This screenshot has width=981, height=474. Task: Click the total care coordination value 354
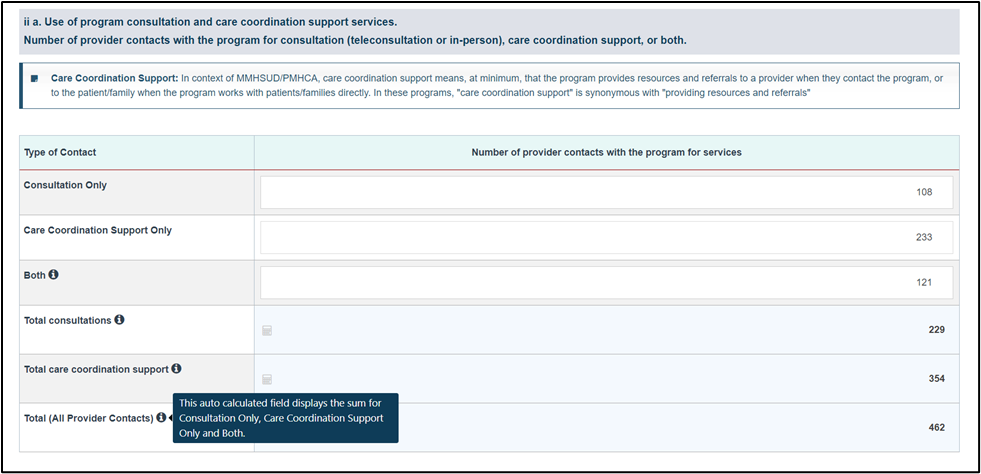point(936,379)
